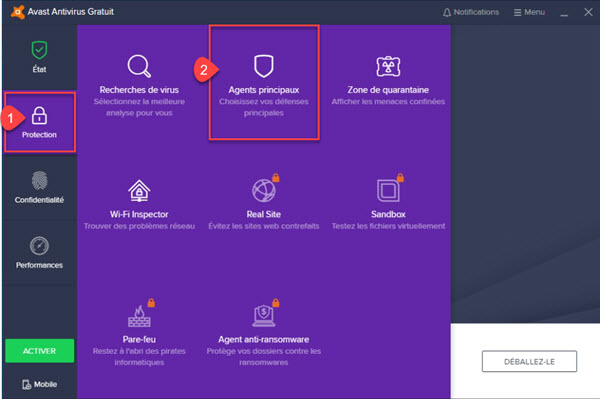
Task: Click the 'Avast Antivirus Gratuit' window title
Action: click(71, 12)
